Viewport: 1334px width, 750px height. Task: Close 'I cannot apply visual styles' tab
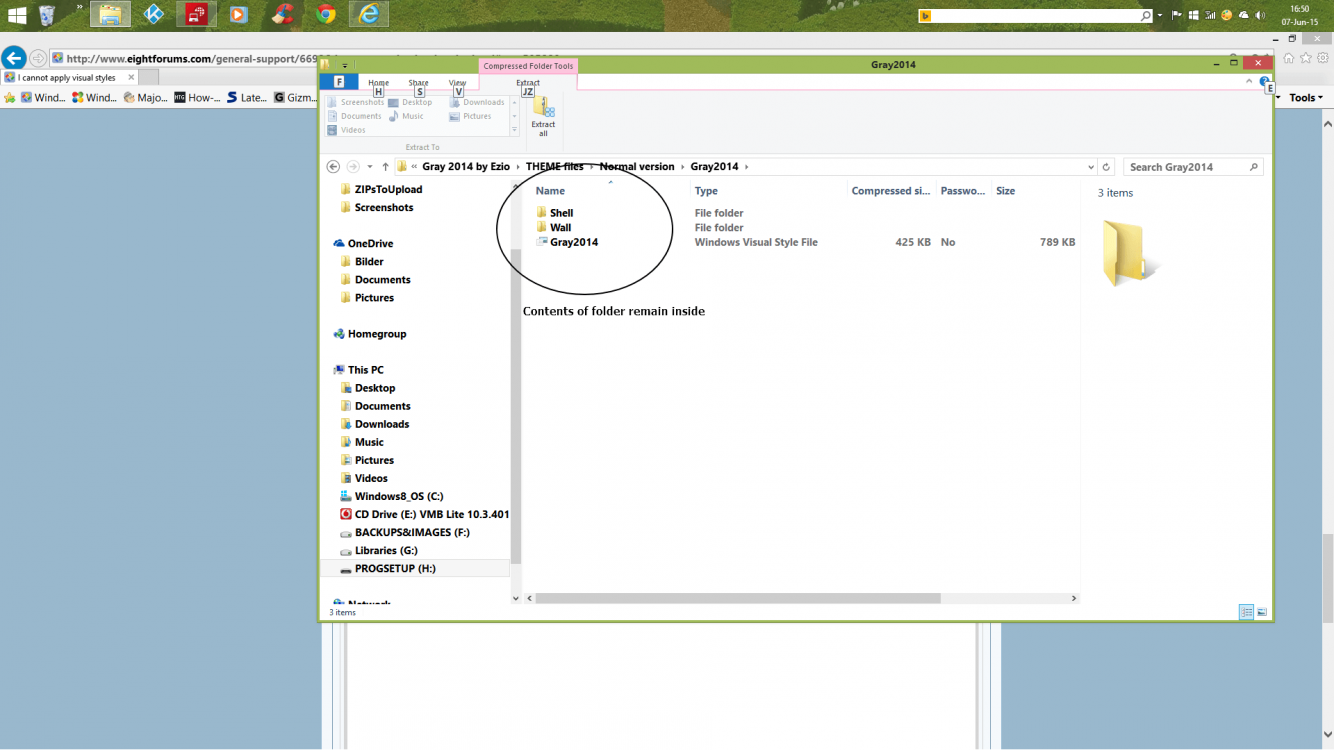pos(131,77)
